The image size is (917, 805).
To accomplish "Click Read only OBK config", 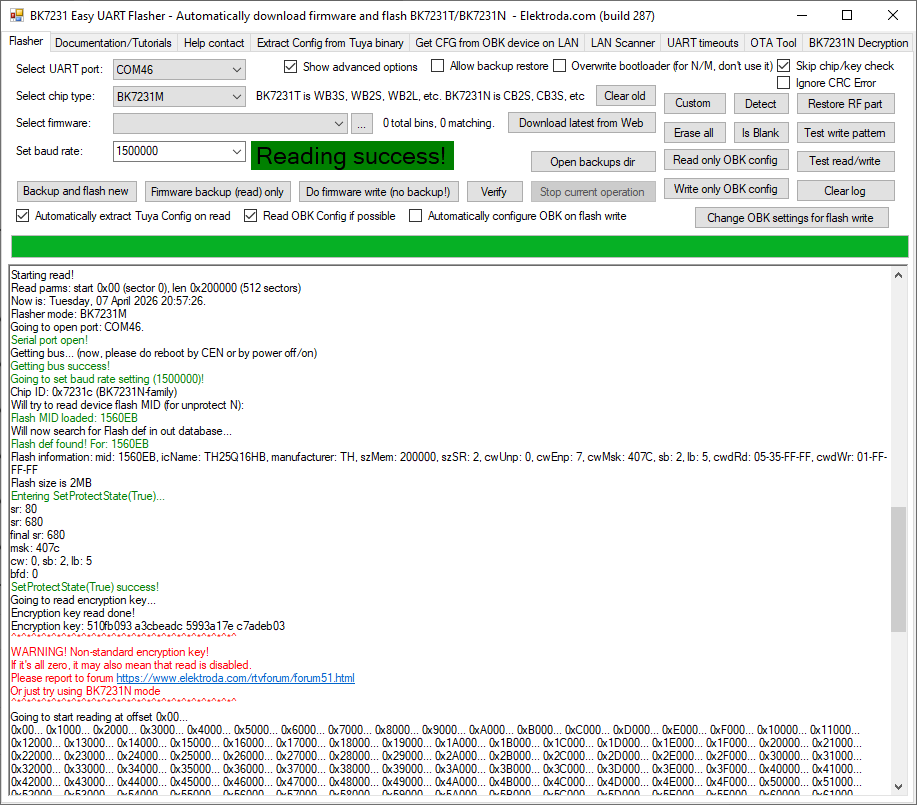I will 725,160.
